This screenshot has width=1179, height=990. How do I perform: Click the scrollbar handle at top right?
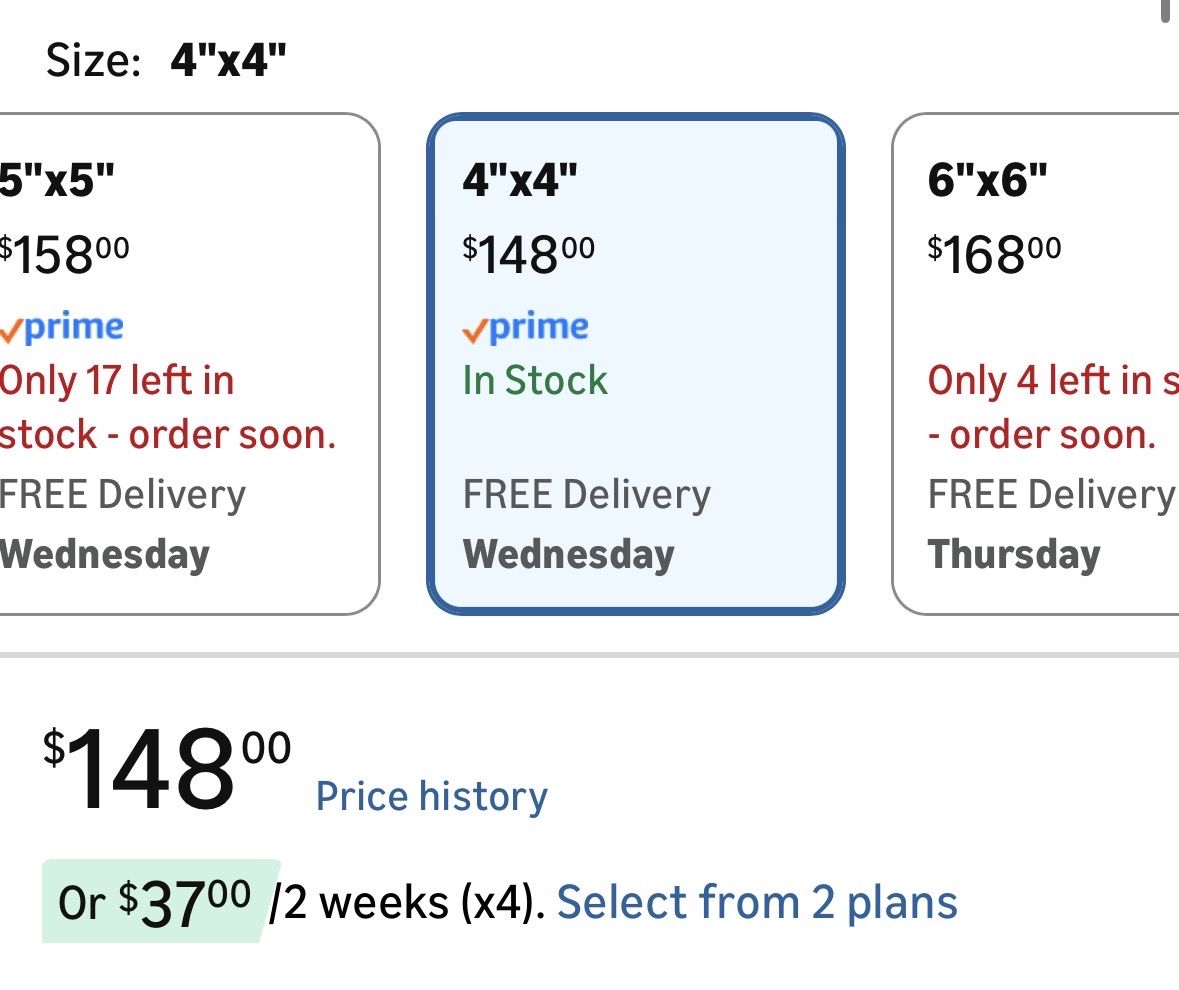coord(1165,10)
